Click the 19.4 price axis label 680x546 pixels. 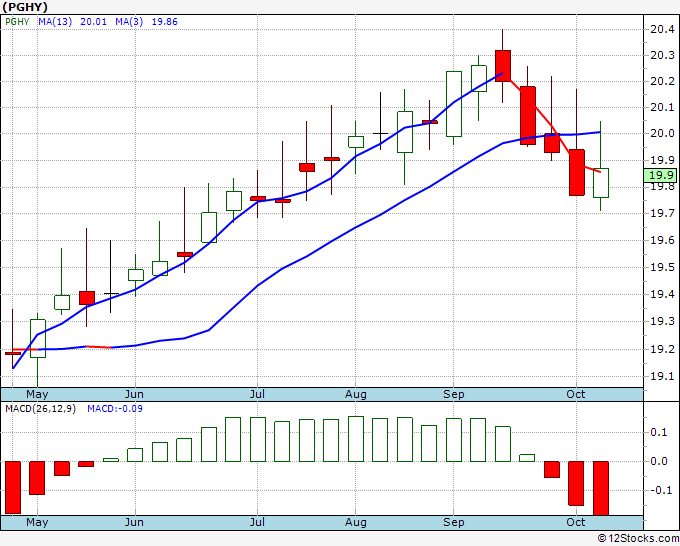pyautogui.click(x=662, y=294)
